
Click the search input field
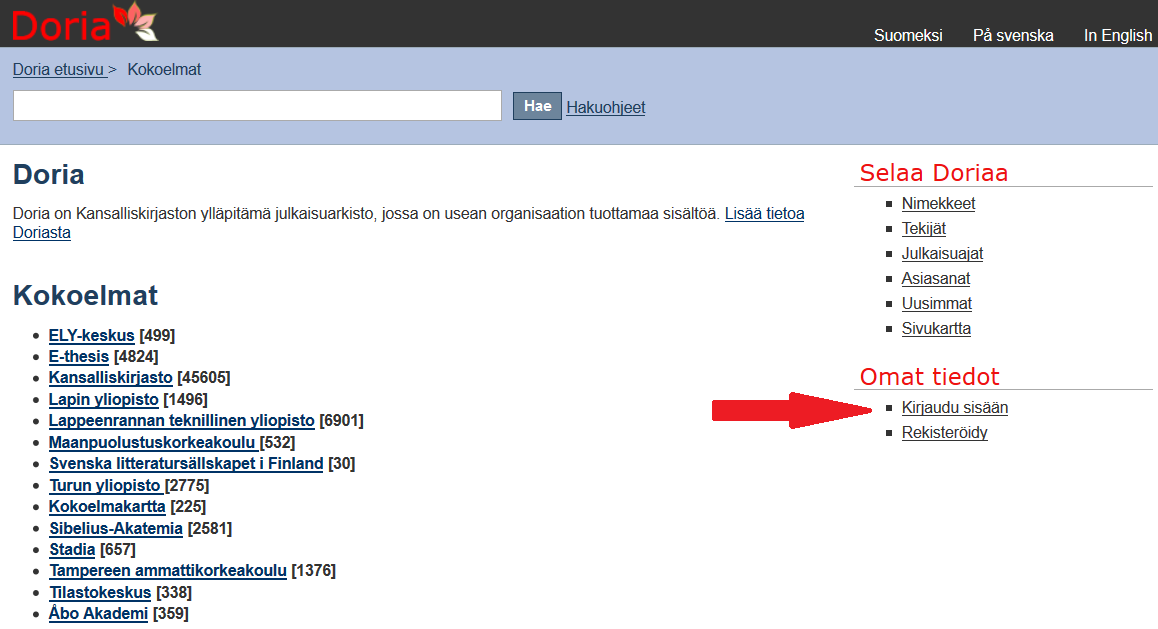257,106
